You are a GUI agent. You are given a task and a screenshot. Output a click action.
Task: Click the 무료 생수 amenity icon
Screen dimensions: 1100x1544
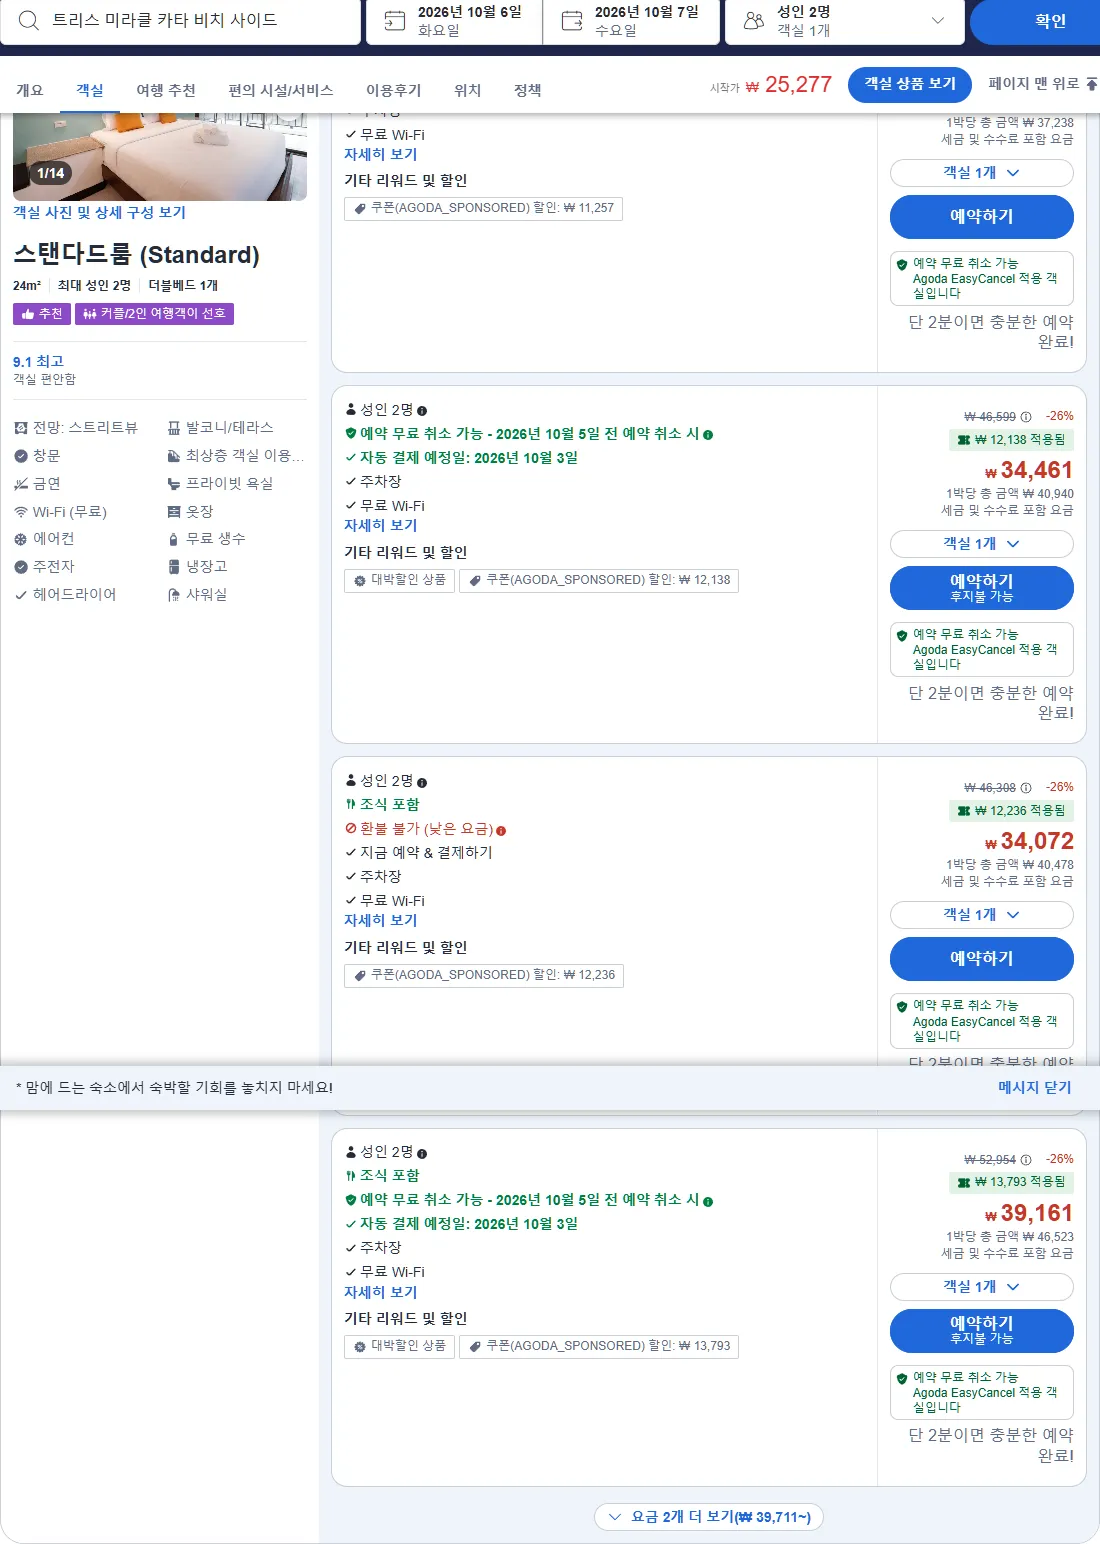[x=174, y=539]
